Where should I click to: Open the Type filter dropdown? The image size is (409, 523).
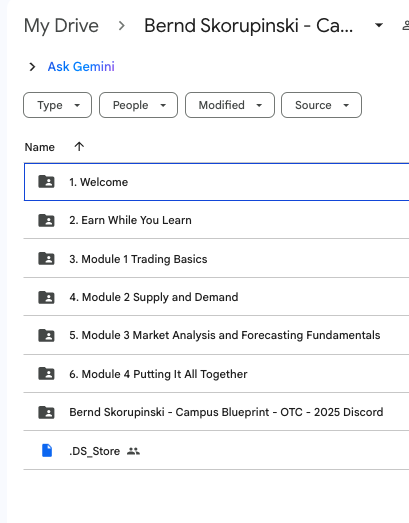57,105
